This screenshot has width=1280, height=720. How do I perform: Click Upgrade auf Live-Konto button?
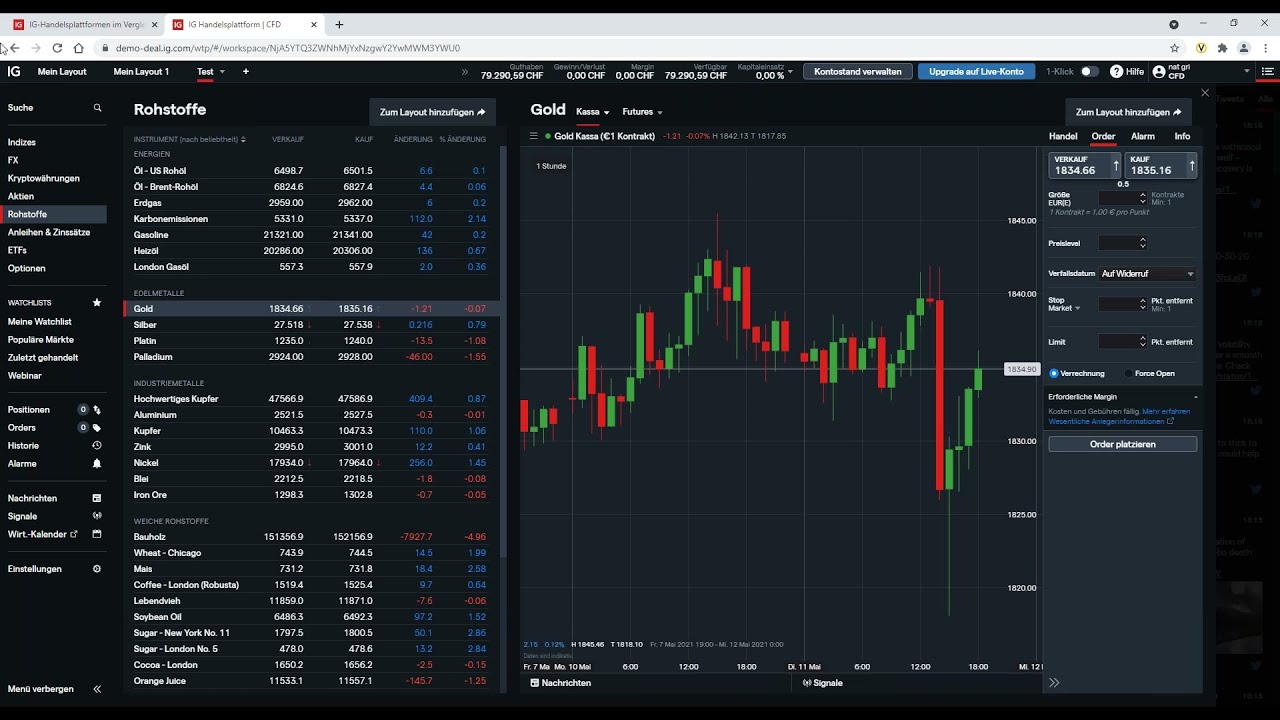coord(976,72)
